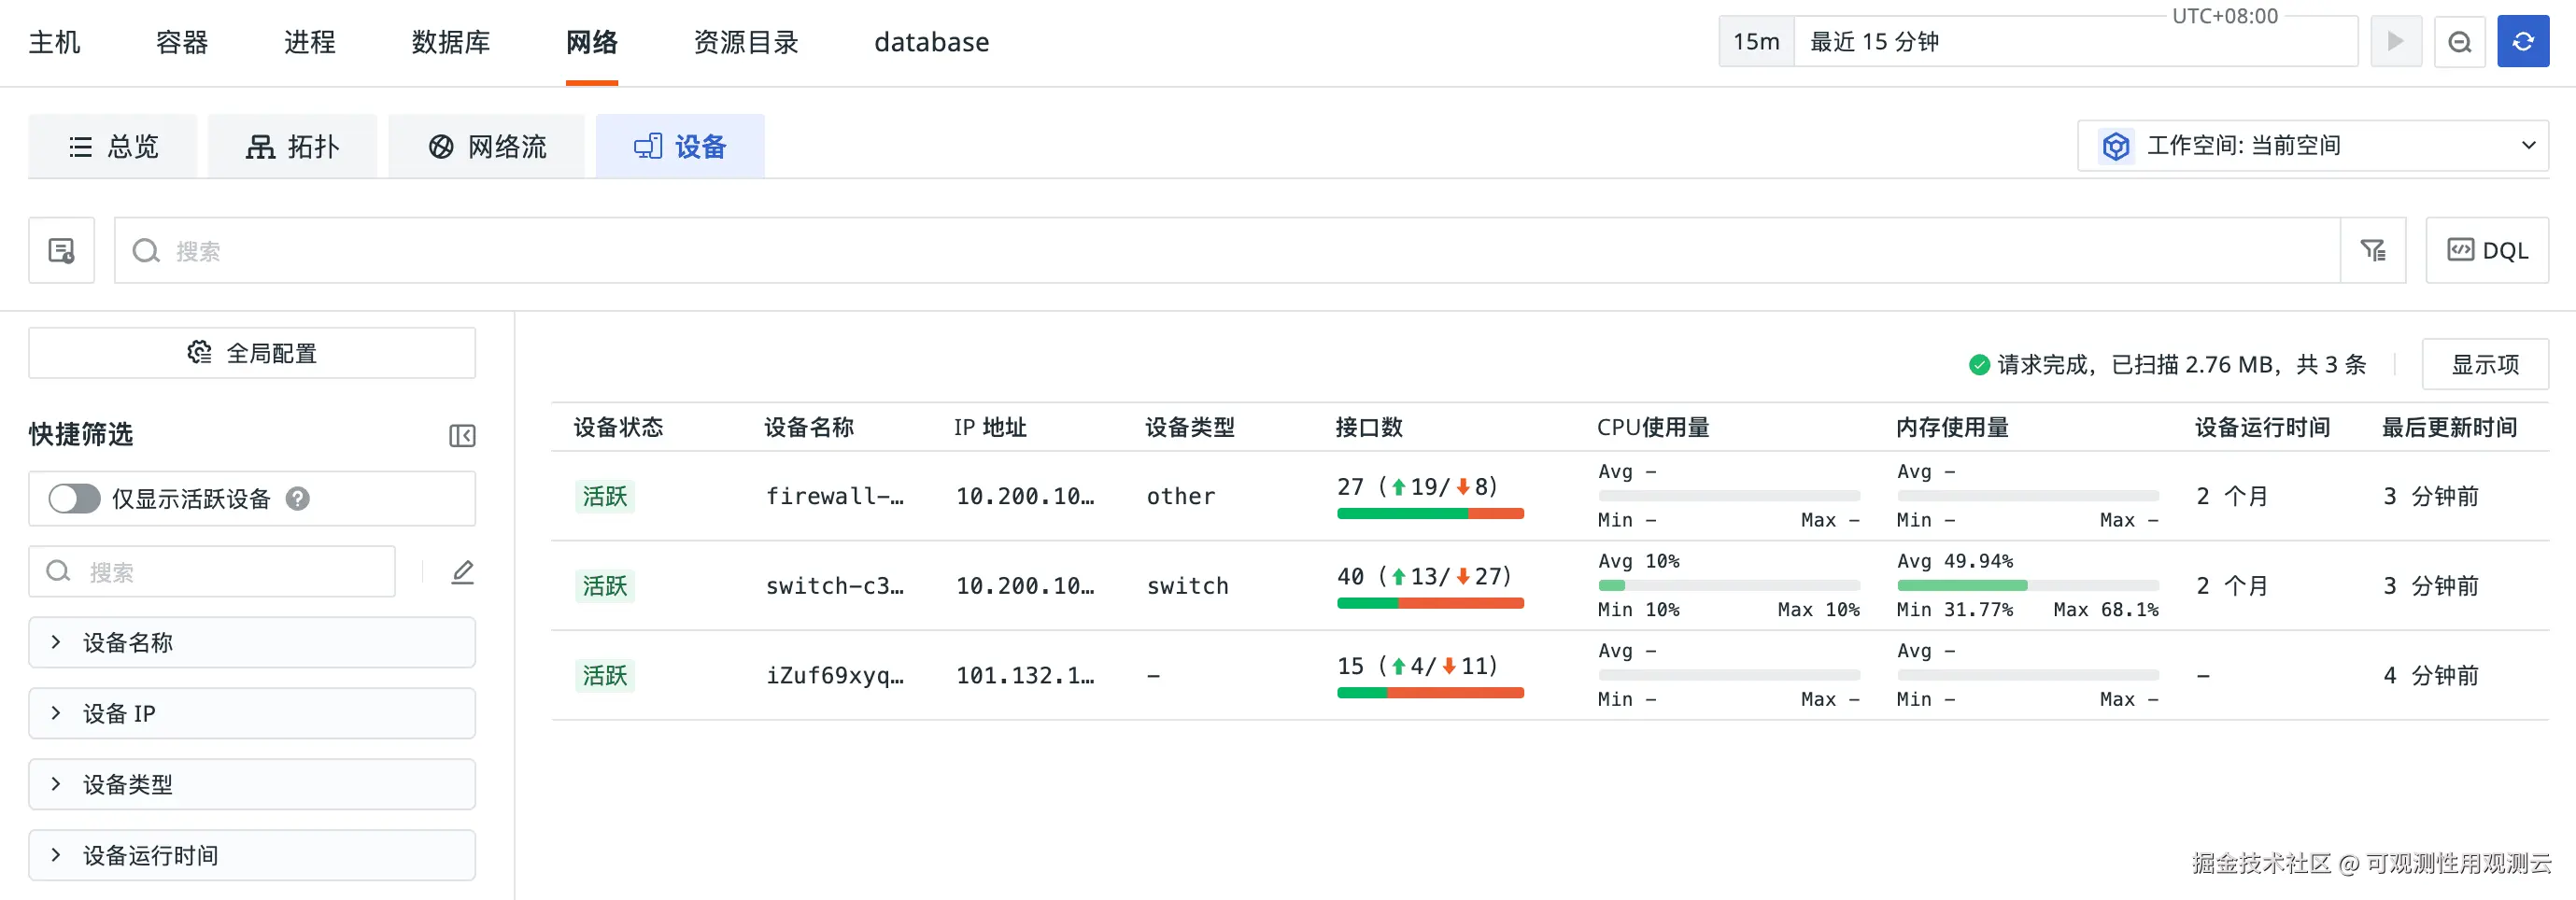
Task: Open the saved views icon left of search
Action: point(62,250)
